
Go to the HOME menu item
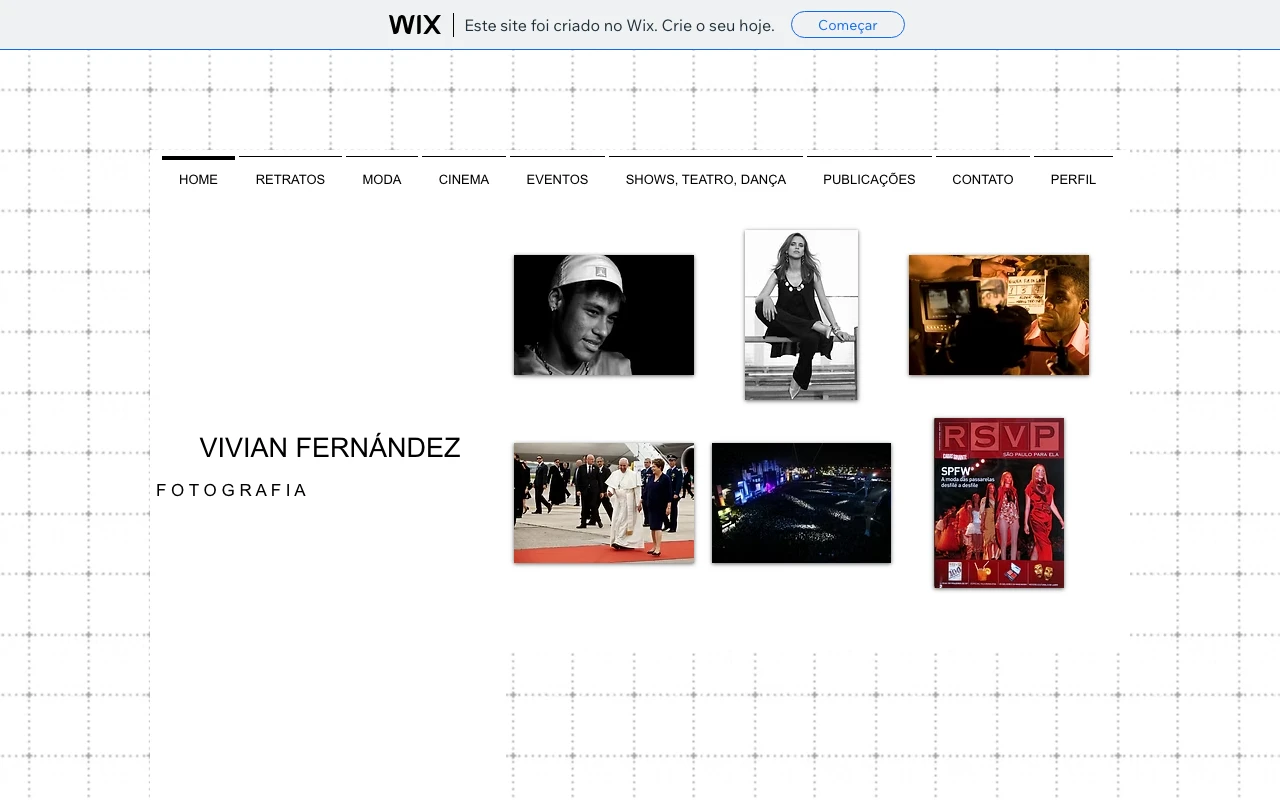[198, 179]
